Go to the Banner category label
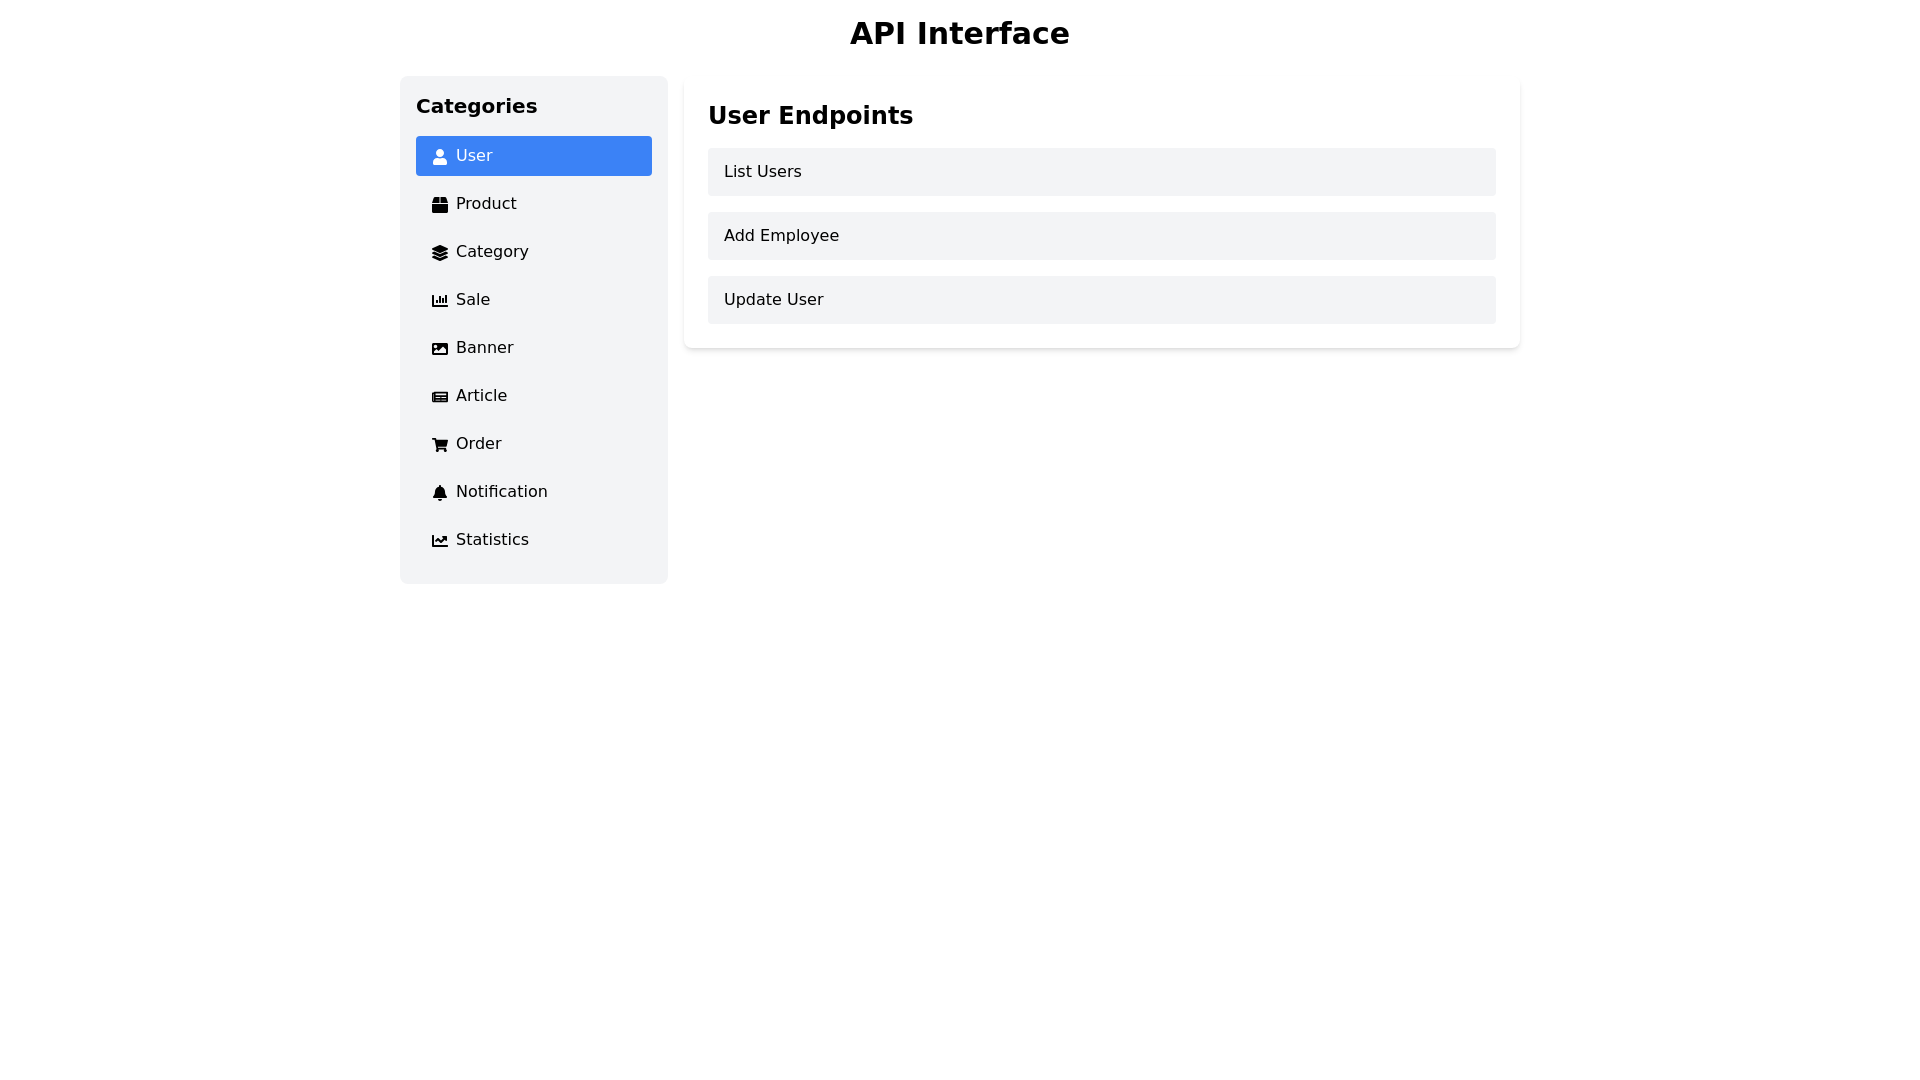Viewport: 1920px width, 1080px height. 485,348
